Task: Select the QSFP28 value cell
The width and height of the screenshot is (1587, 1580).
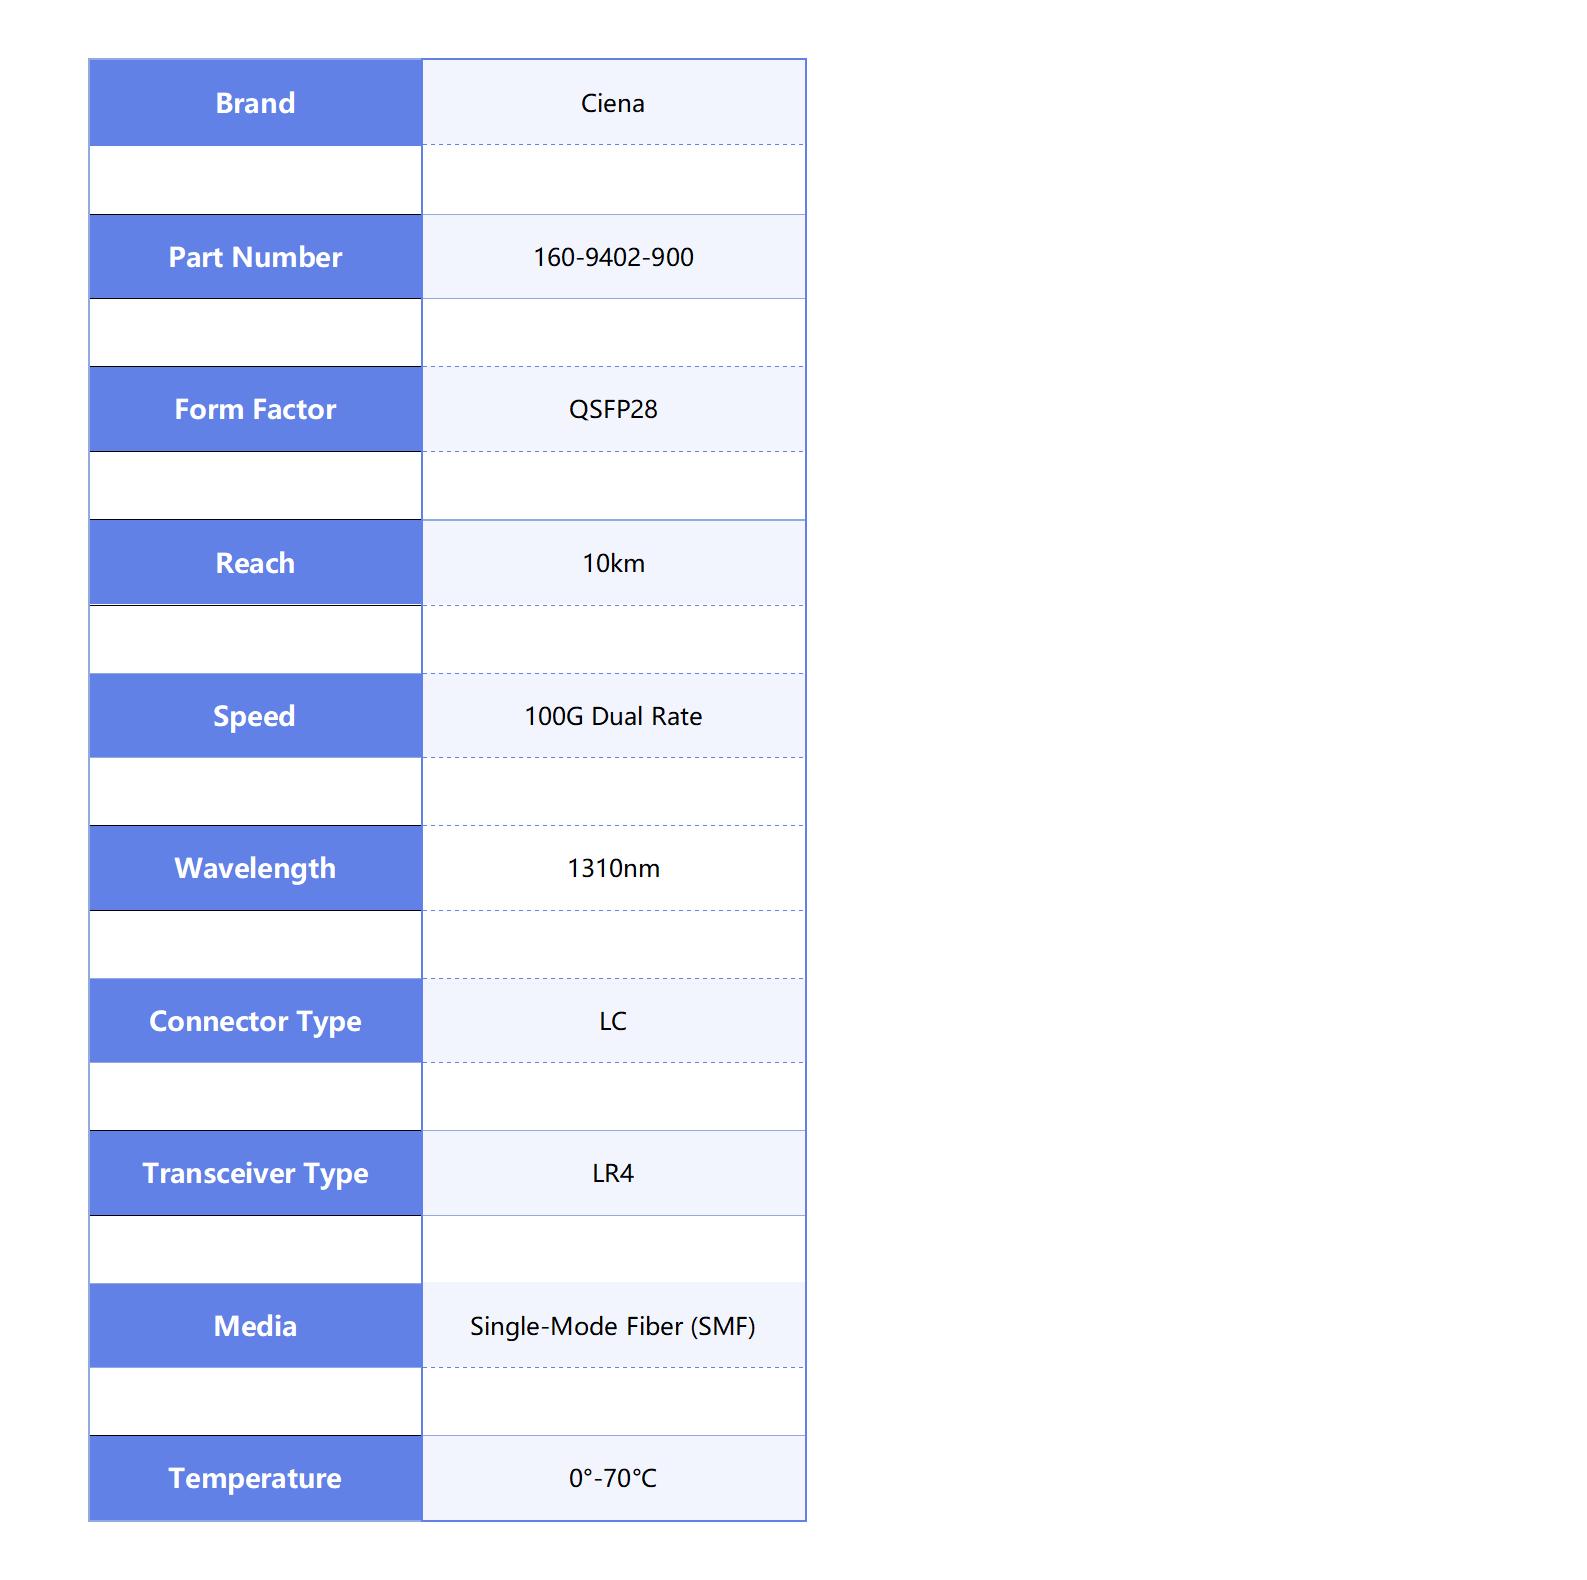Action: pos(613,409)
